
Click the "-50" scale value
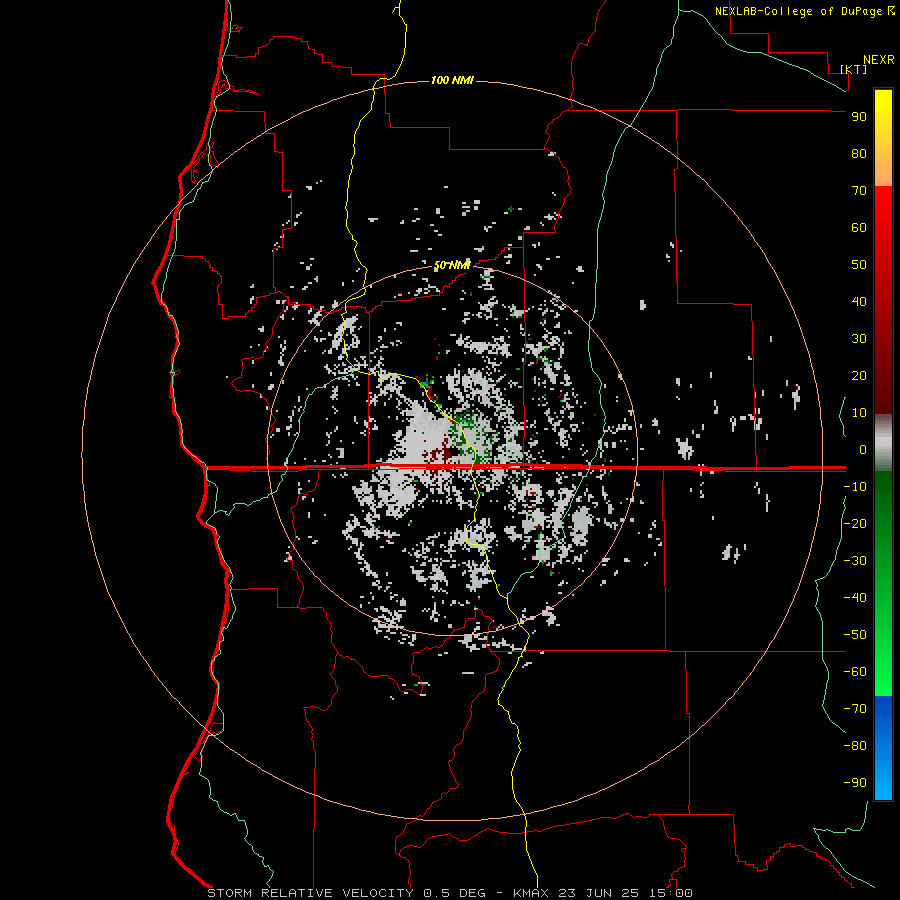855,635
